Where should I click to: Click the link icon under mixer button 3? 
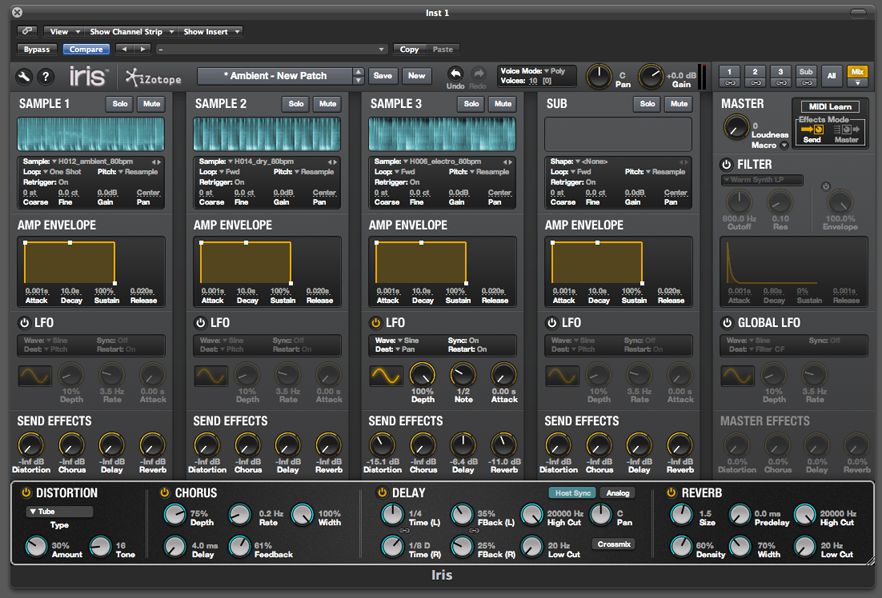pyautogui.click(x=780, y=83)
